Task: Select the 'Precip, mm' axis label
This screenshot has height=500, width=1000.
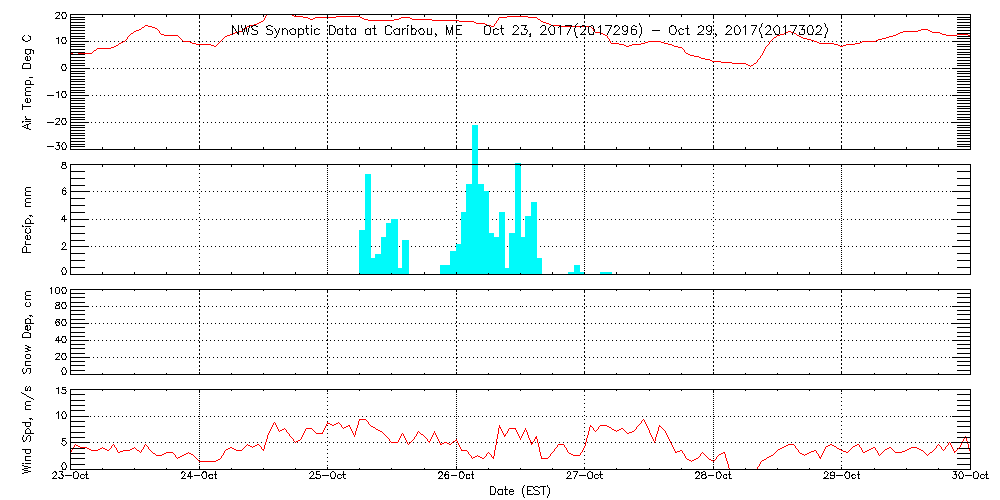Action: click(x=28, y=218)
